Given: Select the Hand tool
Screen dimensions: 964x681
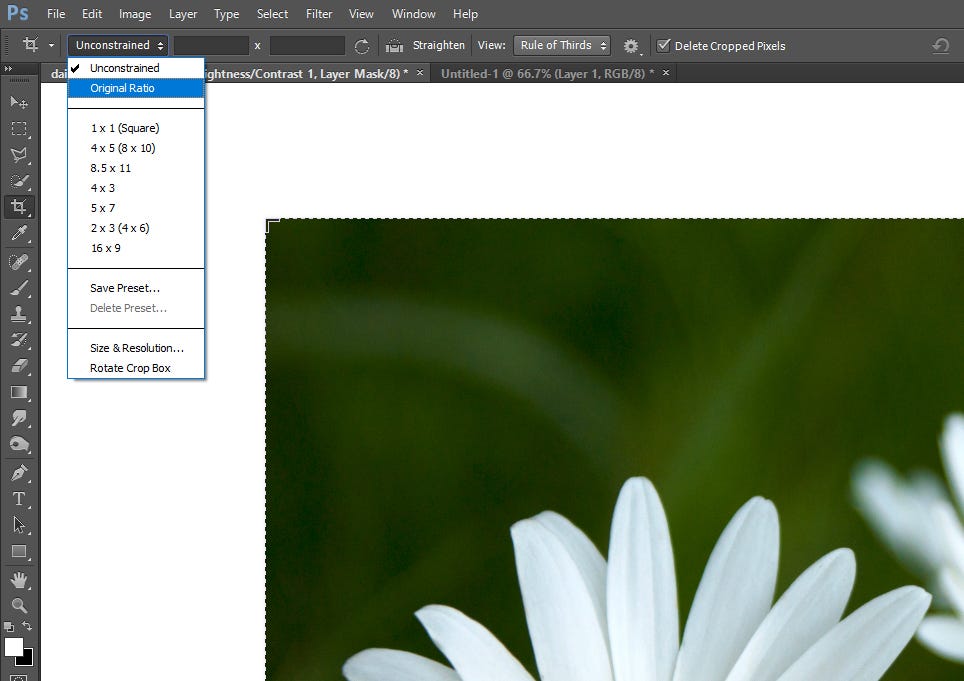Looking at the screenshot, I should [x=18, y=580].
